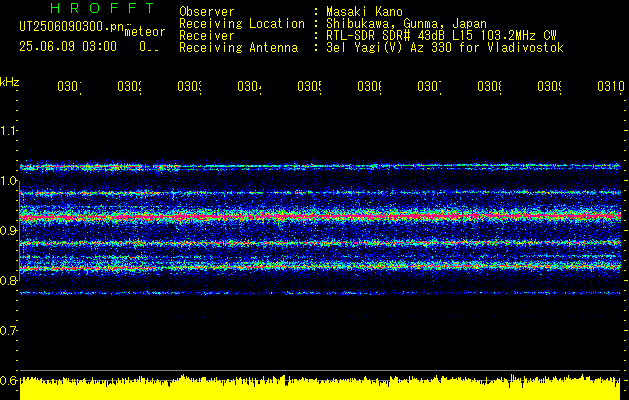
Task: Select the observer name Masaki Kano
Action: point(364,11)
